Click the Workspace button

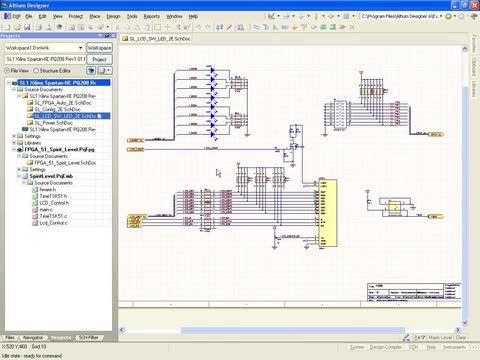[99, 48]
